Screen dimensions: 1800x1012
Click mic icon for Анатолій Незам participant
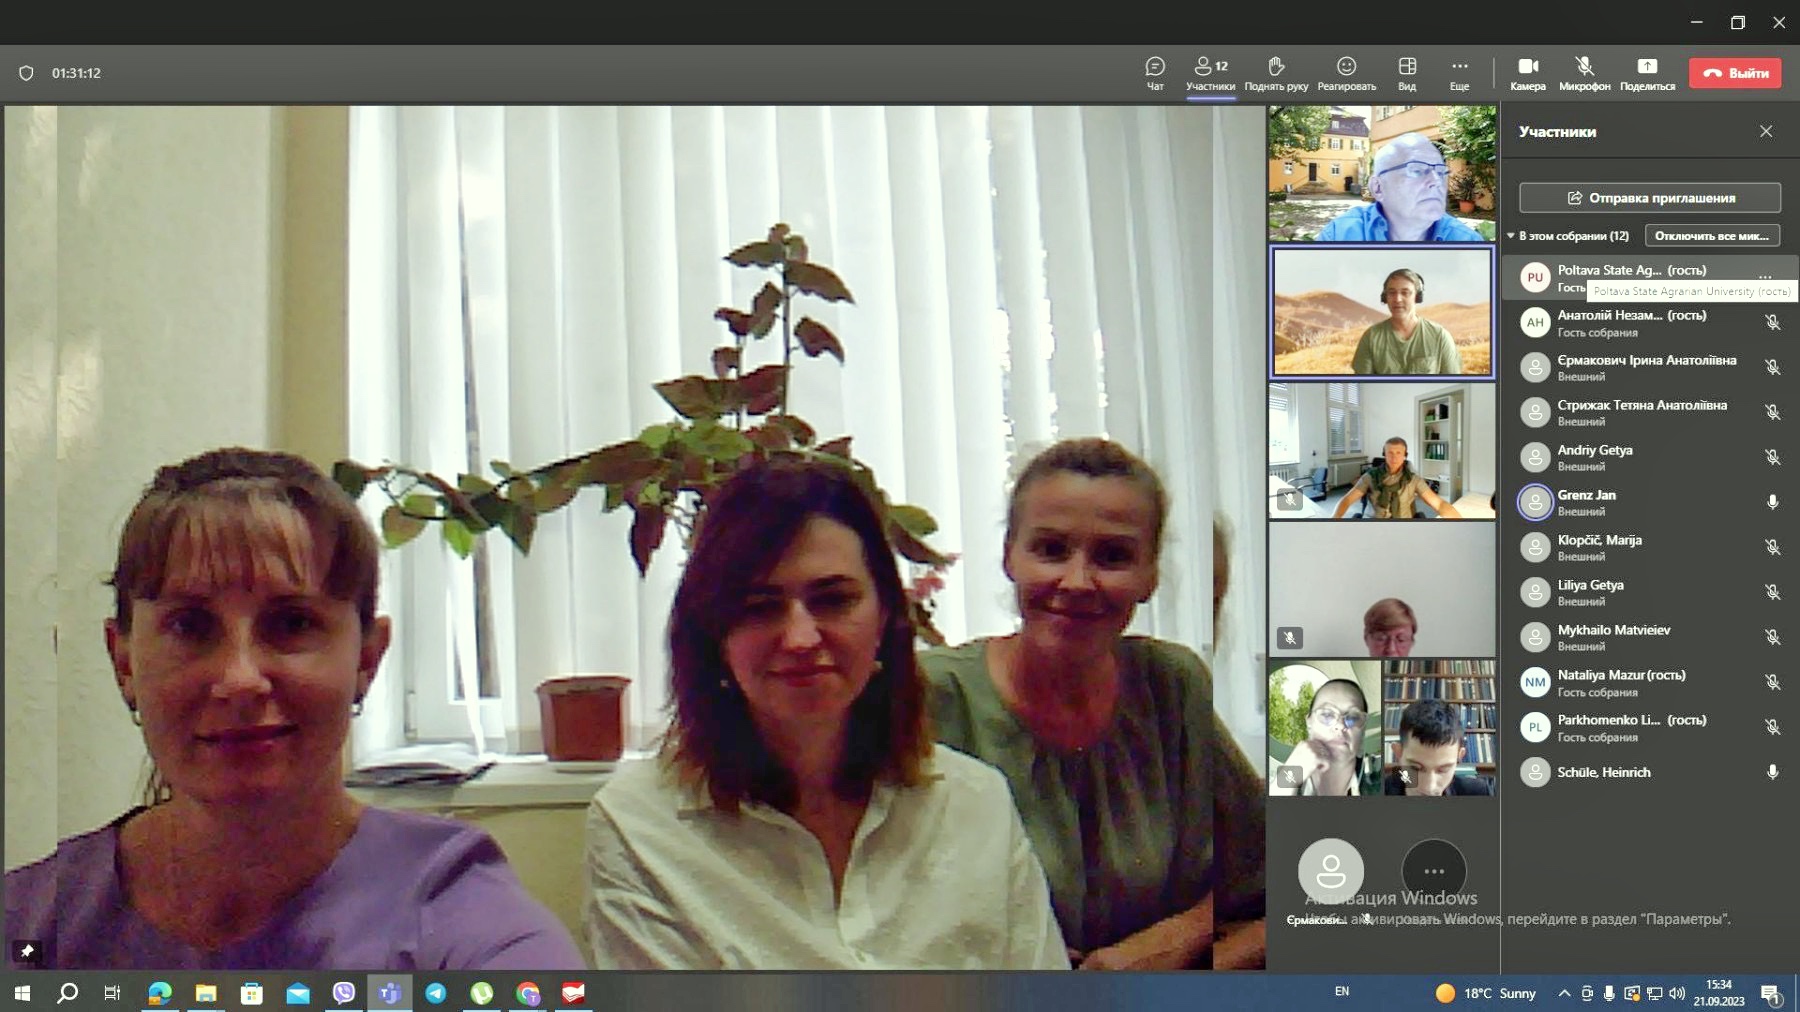click(1772, 322)
